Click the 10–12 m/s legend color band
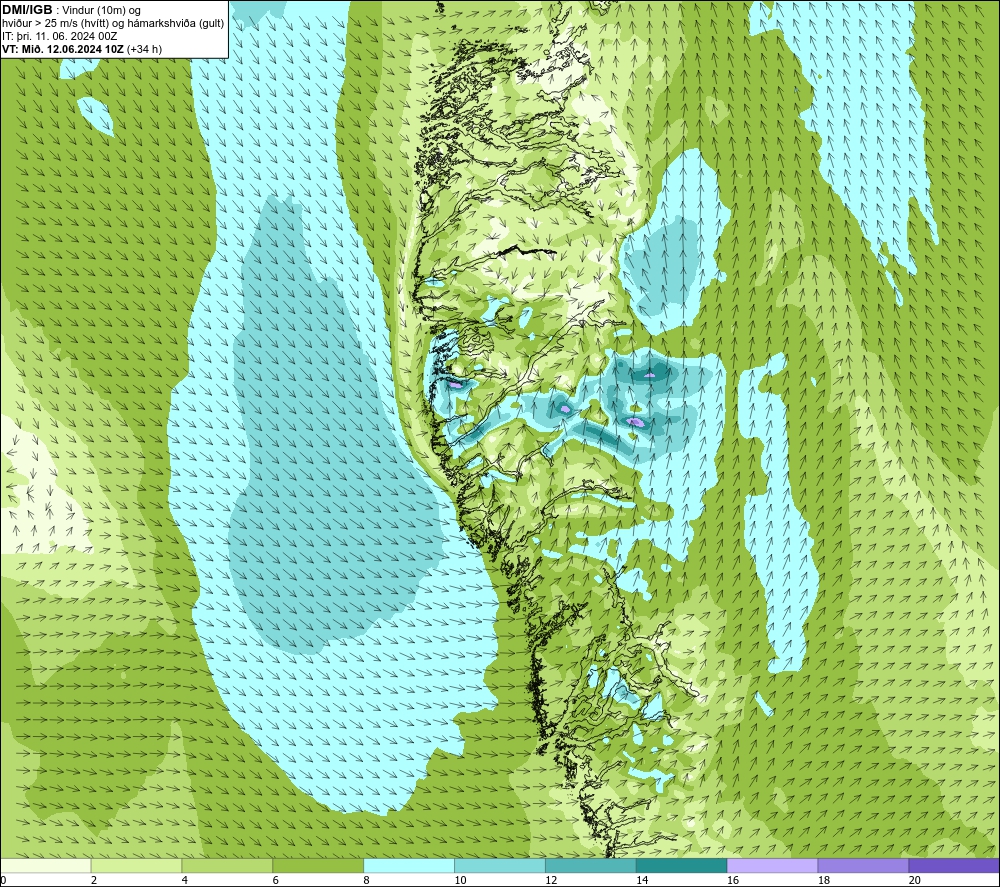Image resolution: width=1000 pixels, height=887 pixels. coord(500,865)
